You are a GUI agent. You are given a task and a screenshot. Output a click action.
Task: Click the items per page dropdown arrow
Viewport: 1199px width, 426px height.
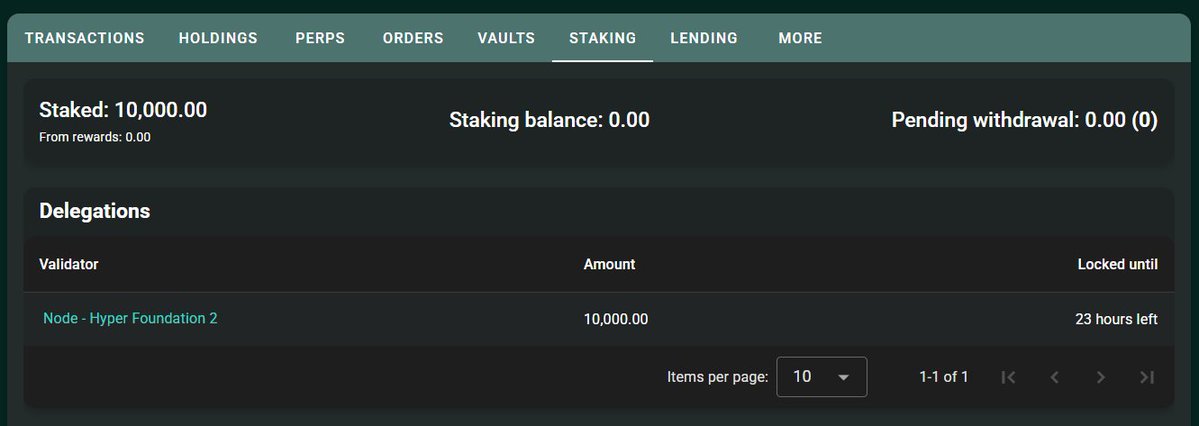pyautogui.click(x=843, y=377)
